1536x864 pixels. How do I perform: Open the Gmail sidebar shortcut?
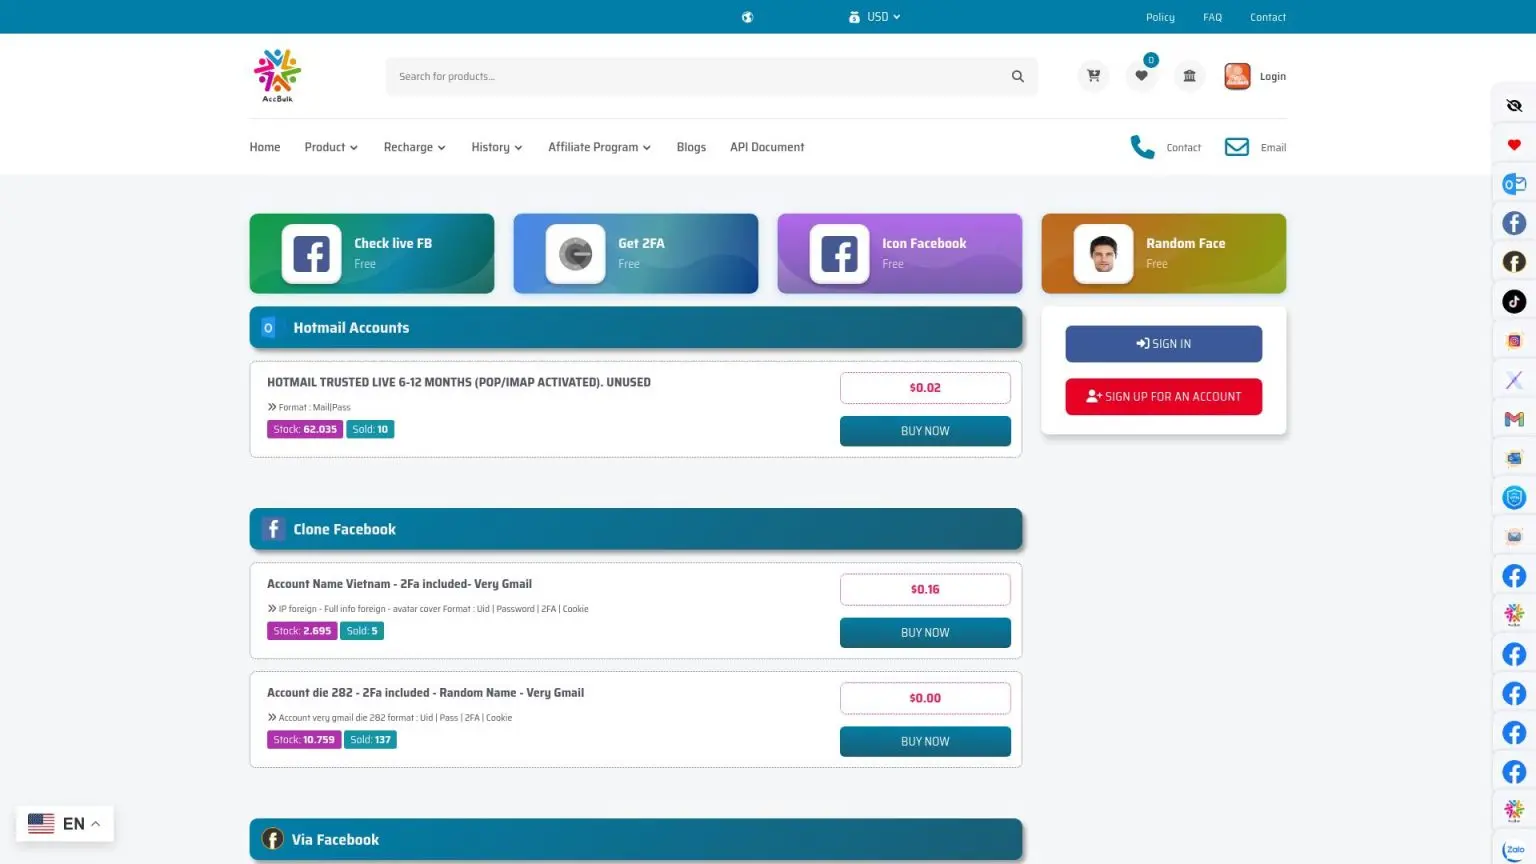pyautogui.click(x=1514, y=419)
